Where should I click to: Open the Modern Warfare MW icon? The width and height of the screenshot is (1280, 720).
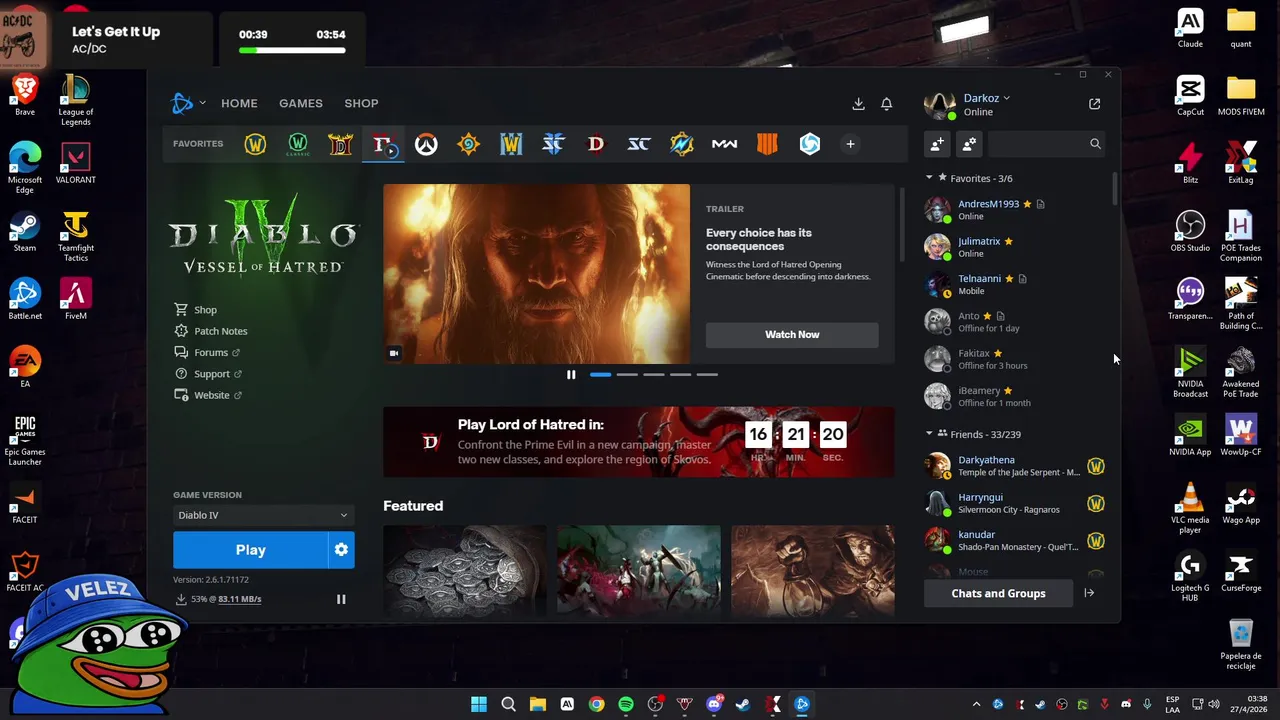pos(724,144)
